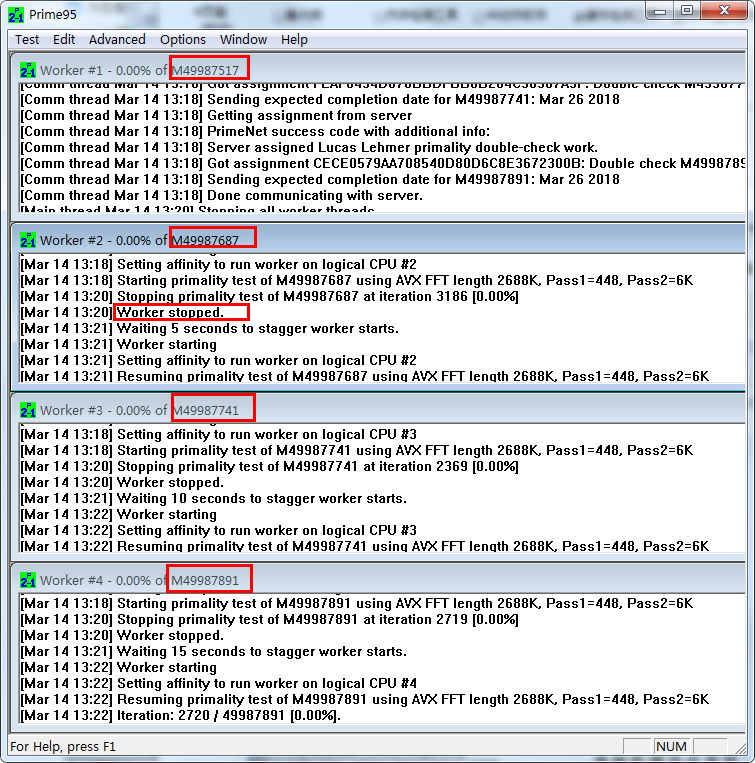Click the Worker #2 window icon

click(28, 240)
